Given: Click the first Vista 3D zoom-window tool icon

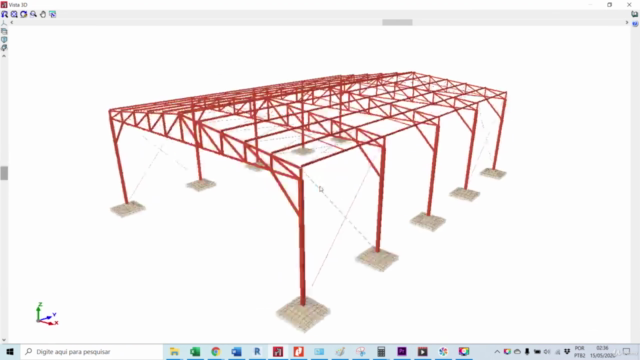Looking at the screenshot, I should (4, 14).
